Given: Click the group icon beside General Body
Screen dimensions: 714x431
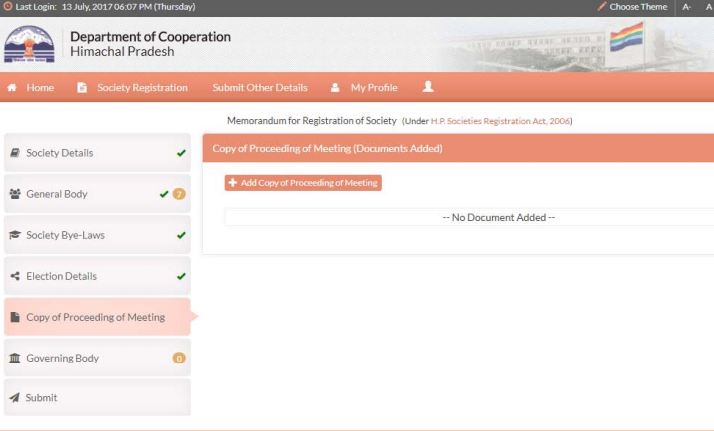Looking at the screenshot, I should (15, 194).
